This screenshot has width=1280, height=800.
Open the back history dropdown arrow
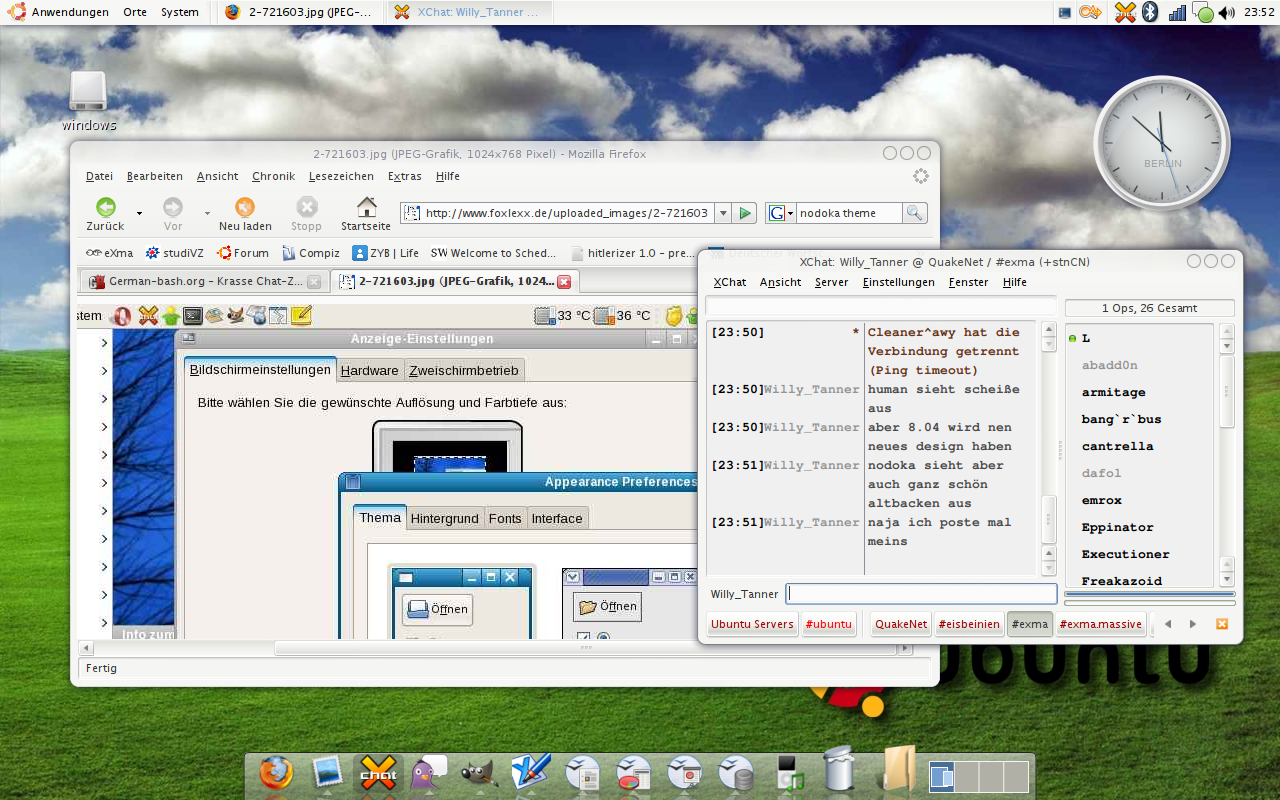click(x=139, y=213)
